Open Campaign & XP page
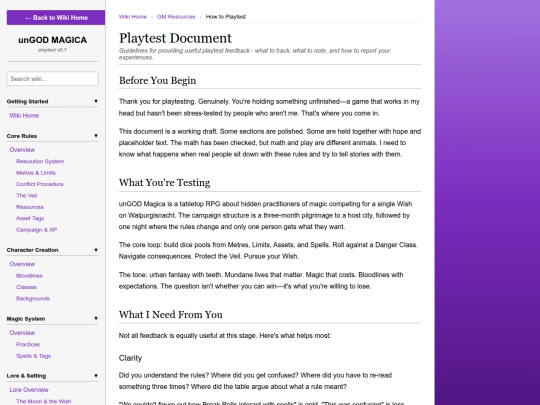 (x=37, y=230)
